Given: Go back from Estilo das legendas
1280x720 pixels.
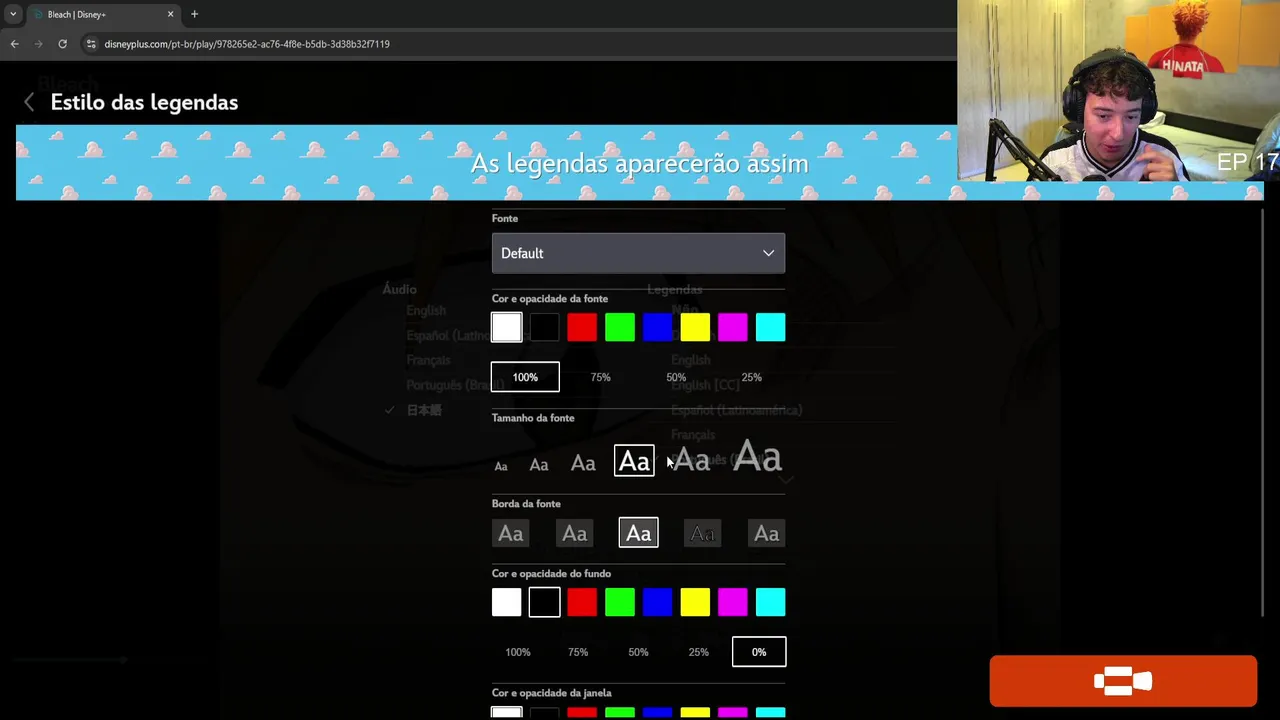Looking at the screenshot, I should click(29, 102).
